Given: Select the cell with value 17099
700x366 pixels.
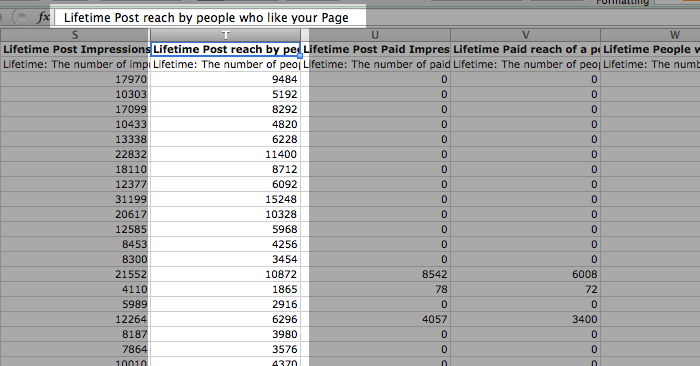Looking at the screenshot, I should (x=75, y=109).
